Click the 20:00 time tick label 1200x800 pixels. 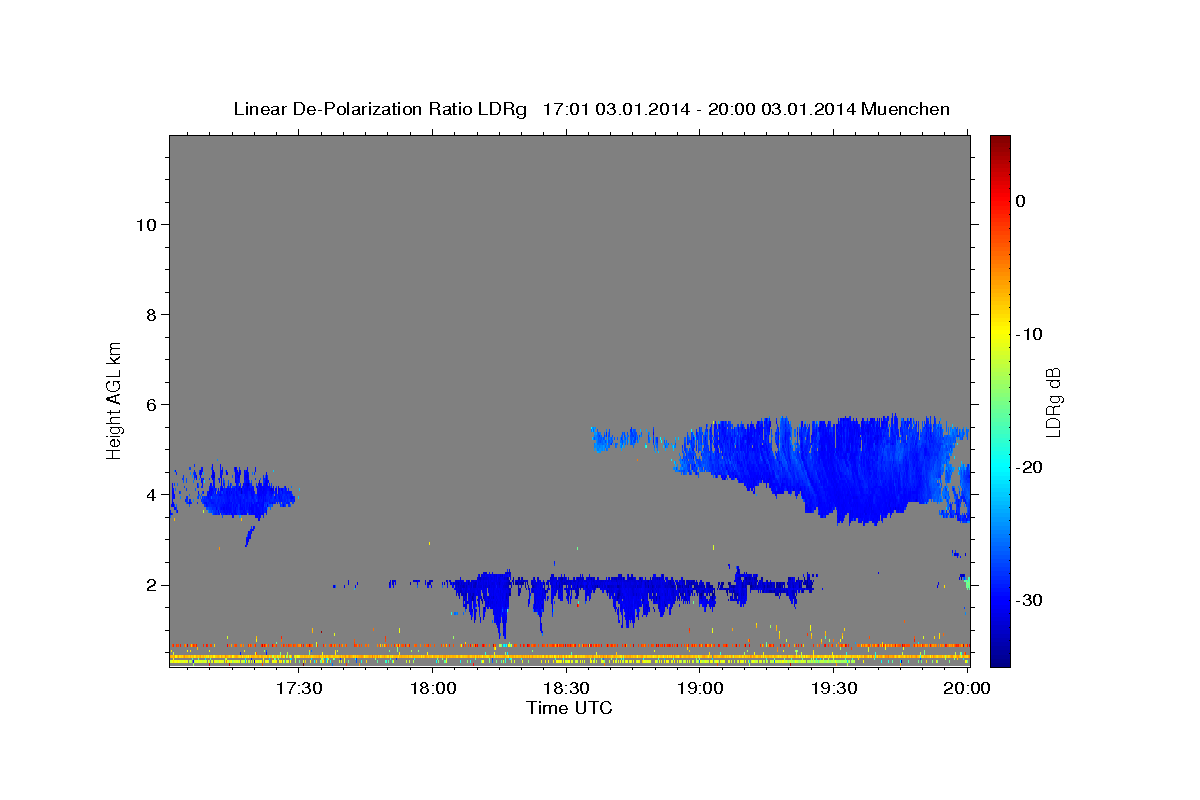(967, 688)
